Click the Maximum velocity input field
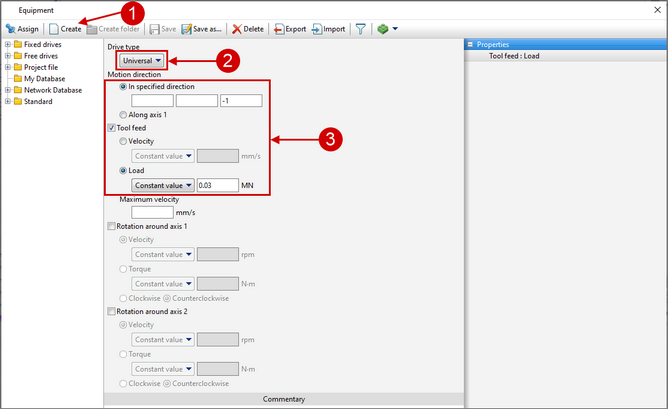The height and width of the screenshot is (409, 668). point(152,212)
